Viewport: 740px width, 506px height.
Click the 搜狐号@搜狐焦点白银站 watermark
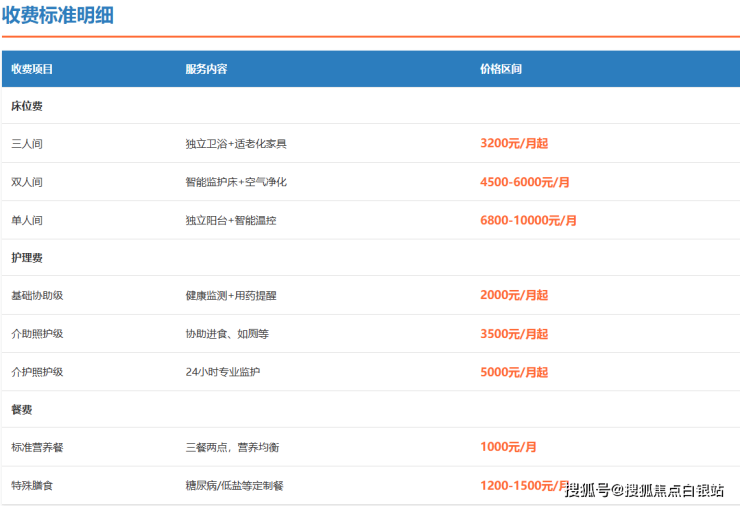tap(645, 490)
